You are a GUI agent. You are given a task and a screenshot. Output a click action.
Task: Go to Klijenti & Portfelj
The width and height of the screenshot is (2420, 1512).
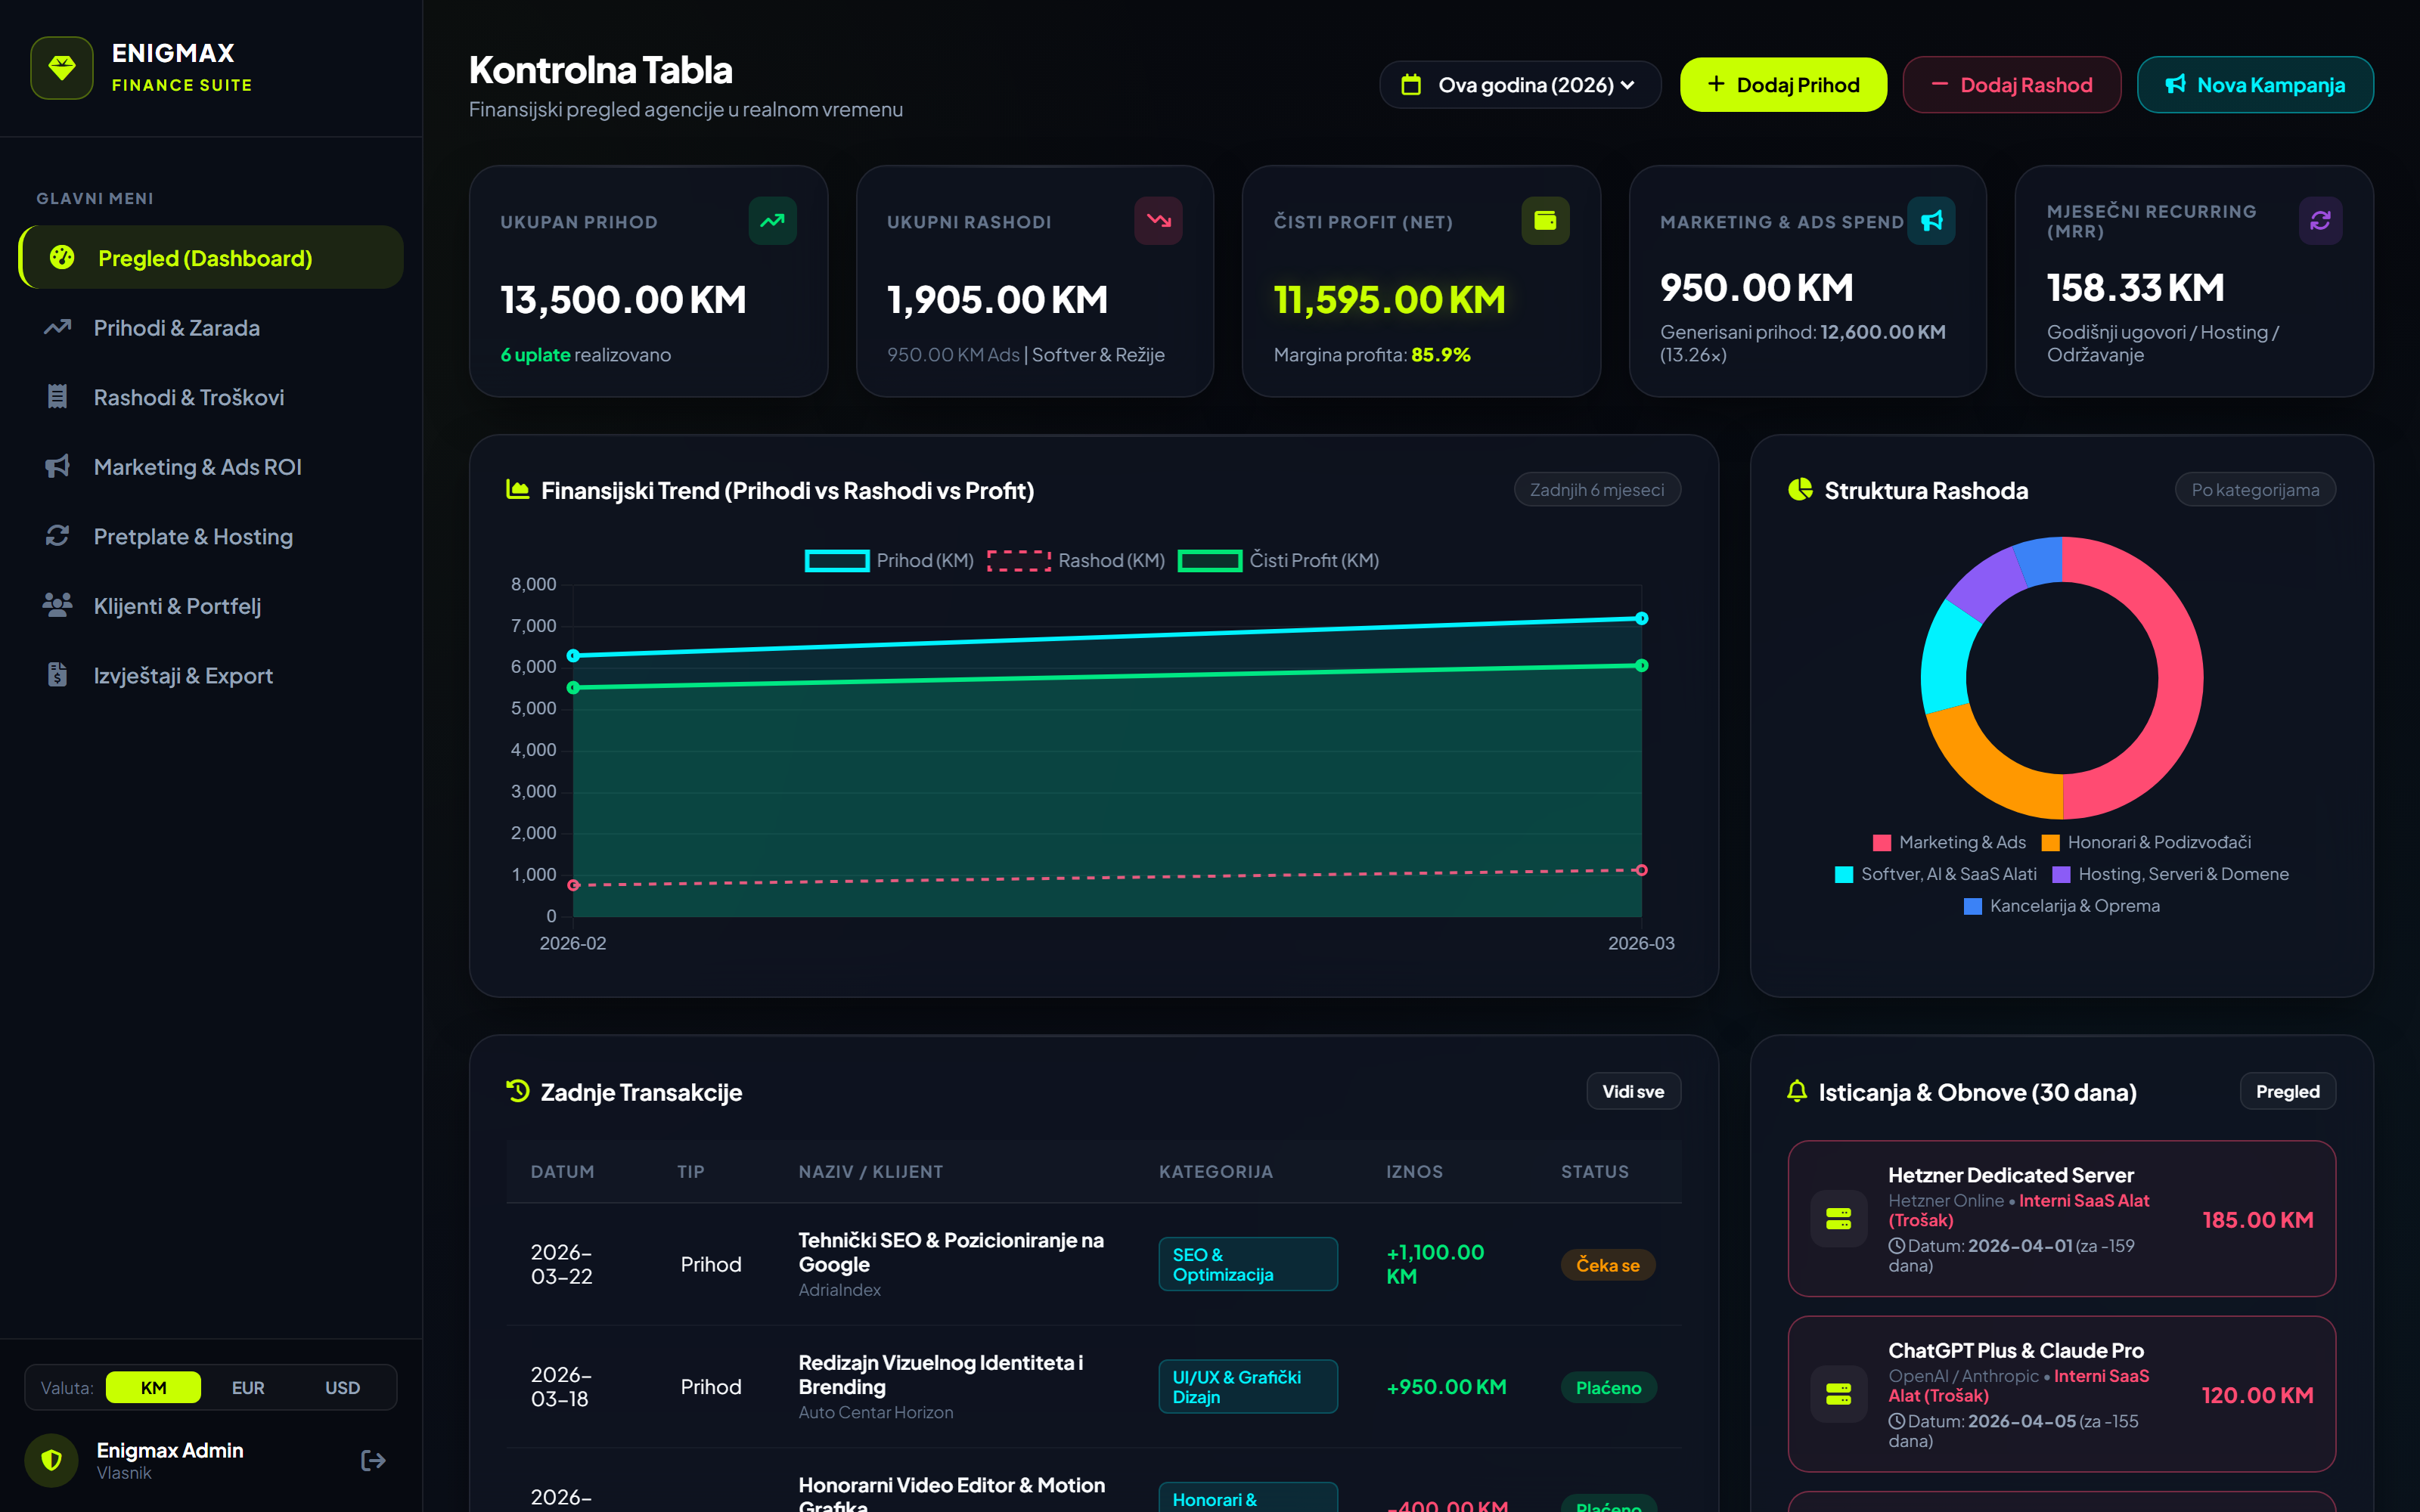tap(211, 606)
